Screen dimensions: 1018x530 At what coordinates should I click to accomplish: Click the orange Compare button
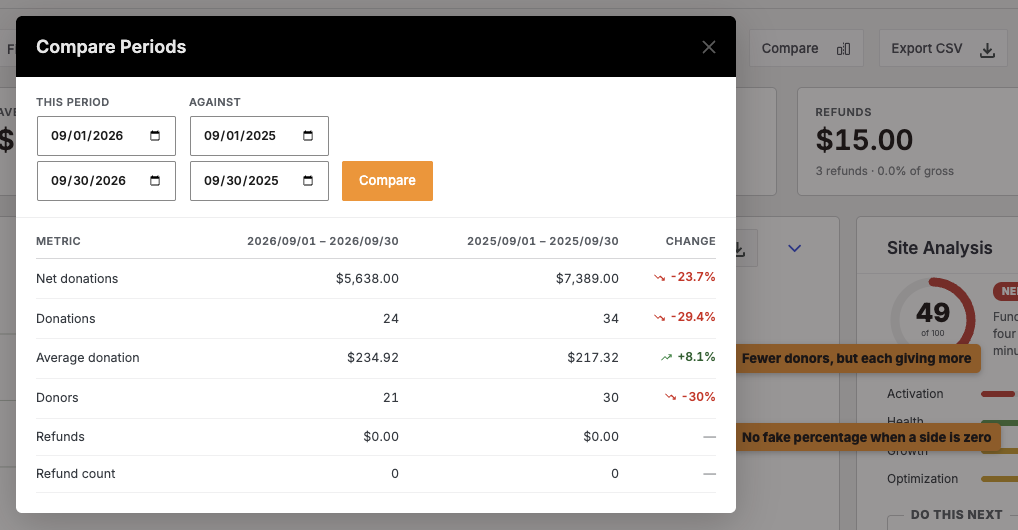pos(387,181)
